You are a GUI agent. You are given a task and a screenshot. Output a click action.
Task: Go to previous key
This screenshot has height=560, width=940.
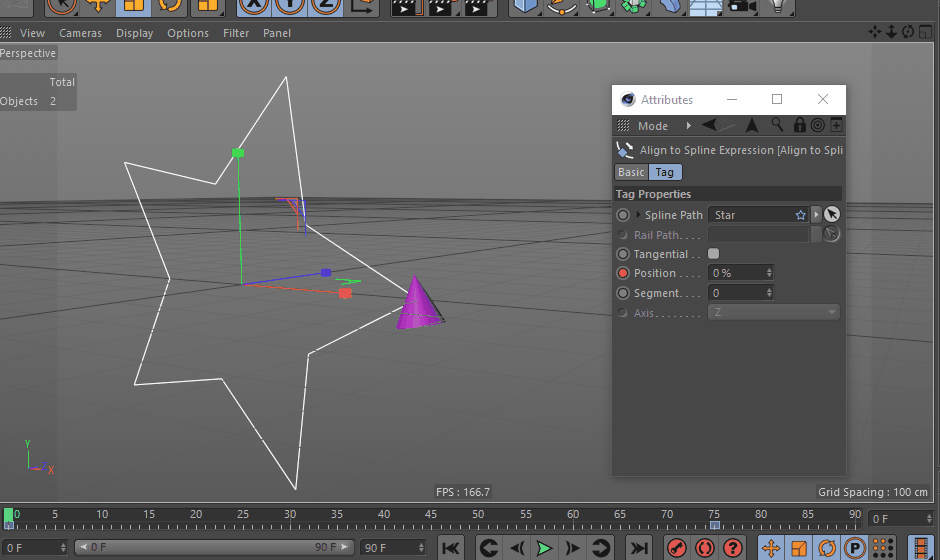(489, 547)
